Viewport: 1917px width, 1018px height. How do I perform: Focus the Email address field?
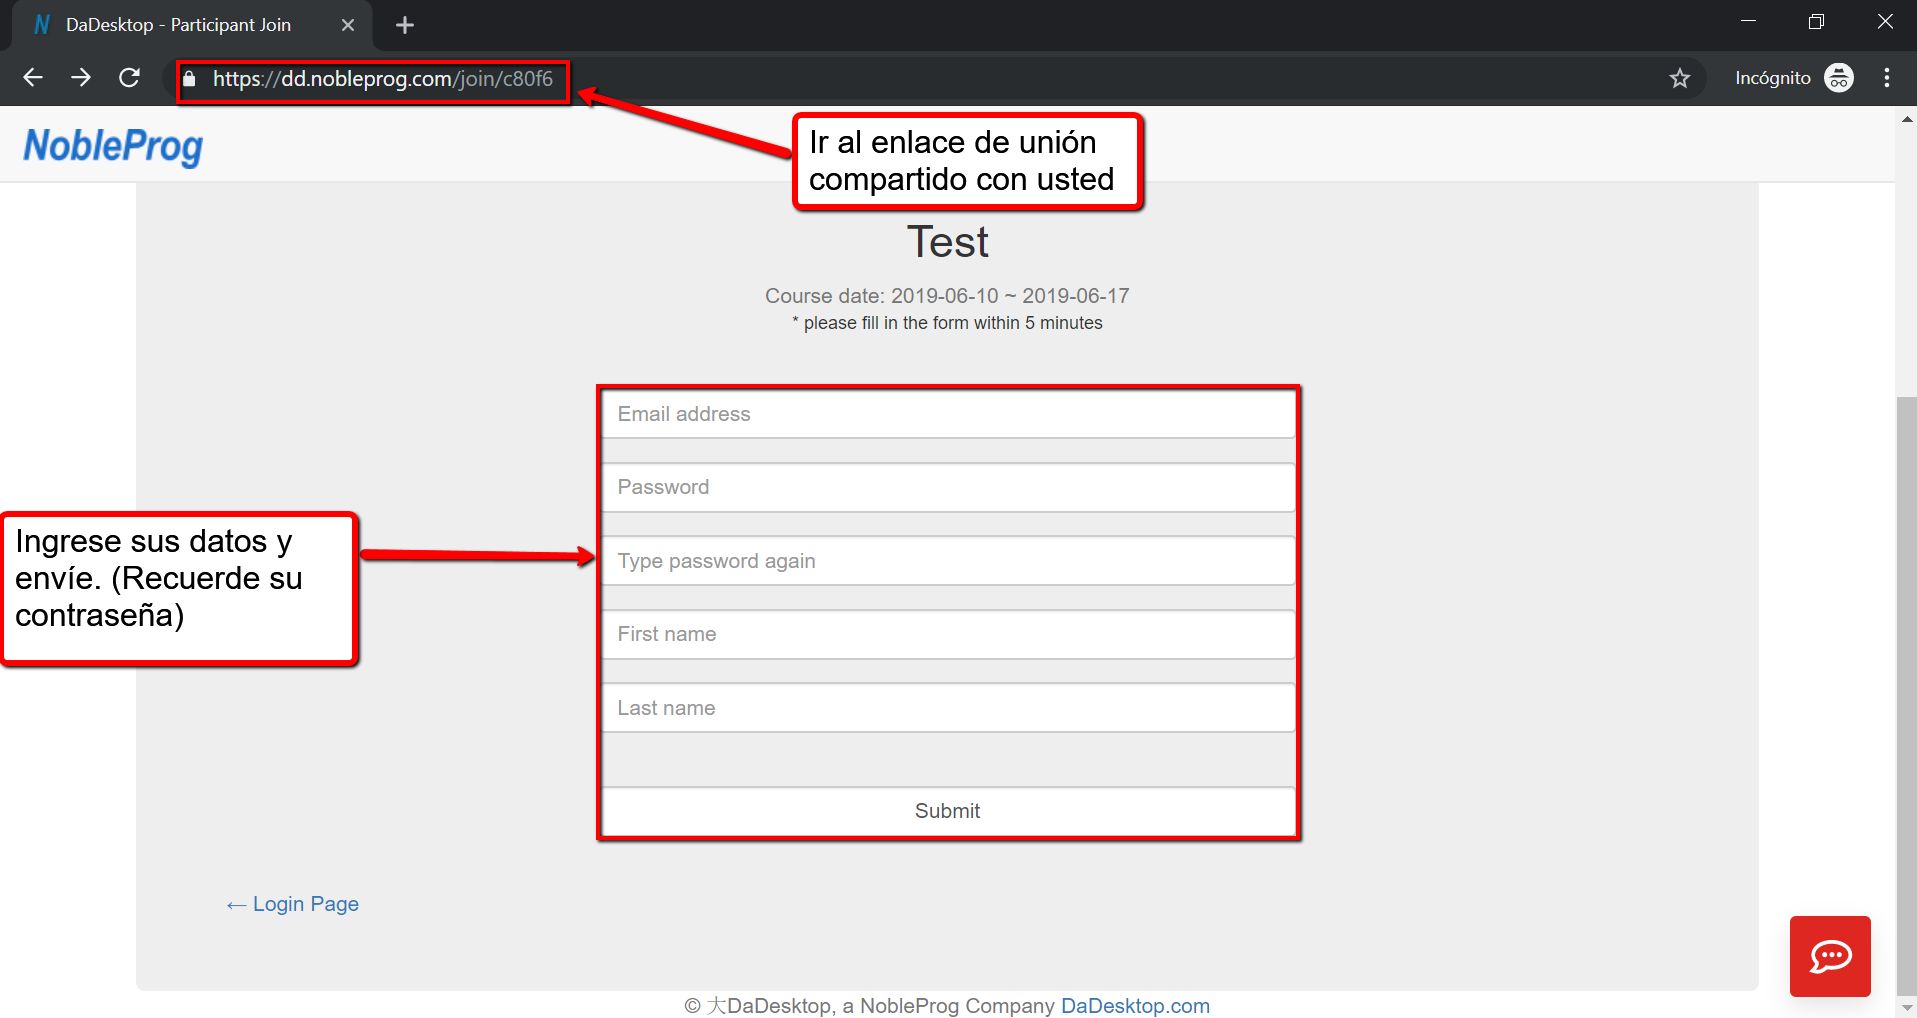pyautogui.click(x=947, y=414)
